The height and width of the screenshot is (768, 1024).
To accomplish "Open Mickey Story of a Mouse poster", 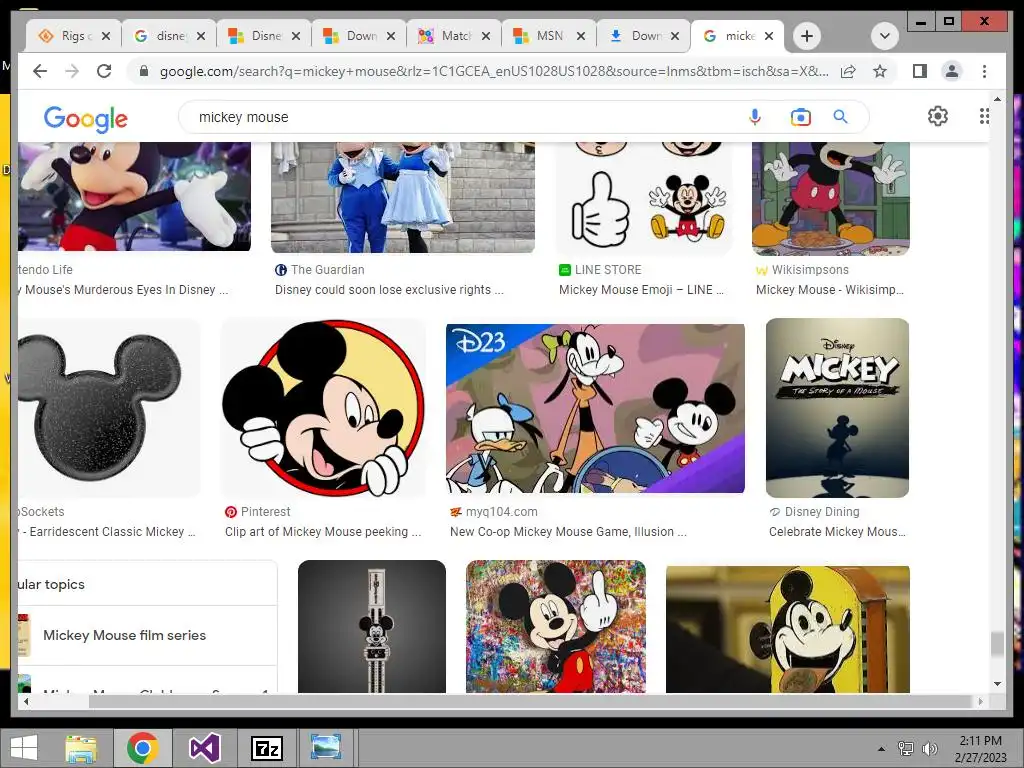I will click(x=837, y=408).
